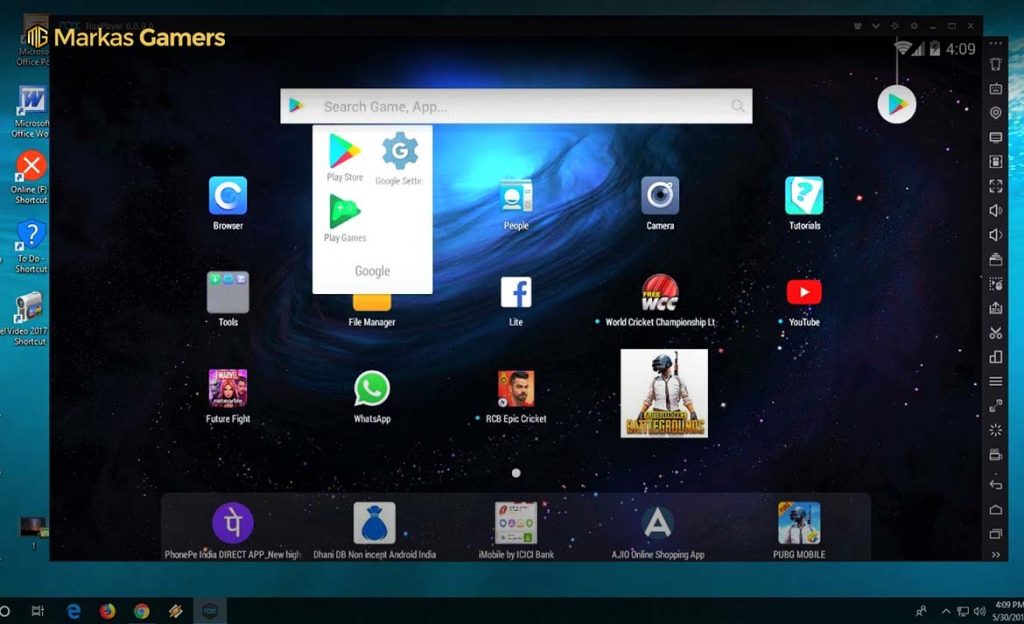
Task: Launch RCB Epic Cricket game
Action: coord(516,388)
